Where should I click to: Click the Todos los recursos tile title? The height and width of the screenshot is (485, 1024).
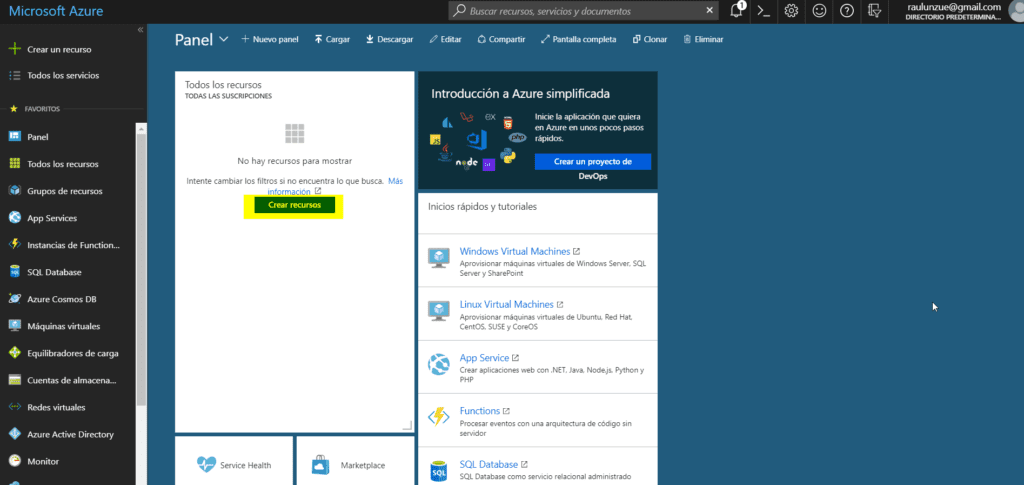coord(223,85)
